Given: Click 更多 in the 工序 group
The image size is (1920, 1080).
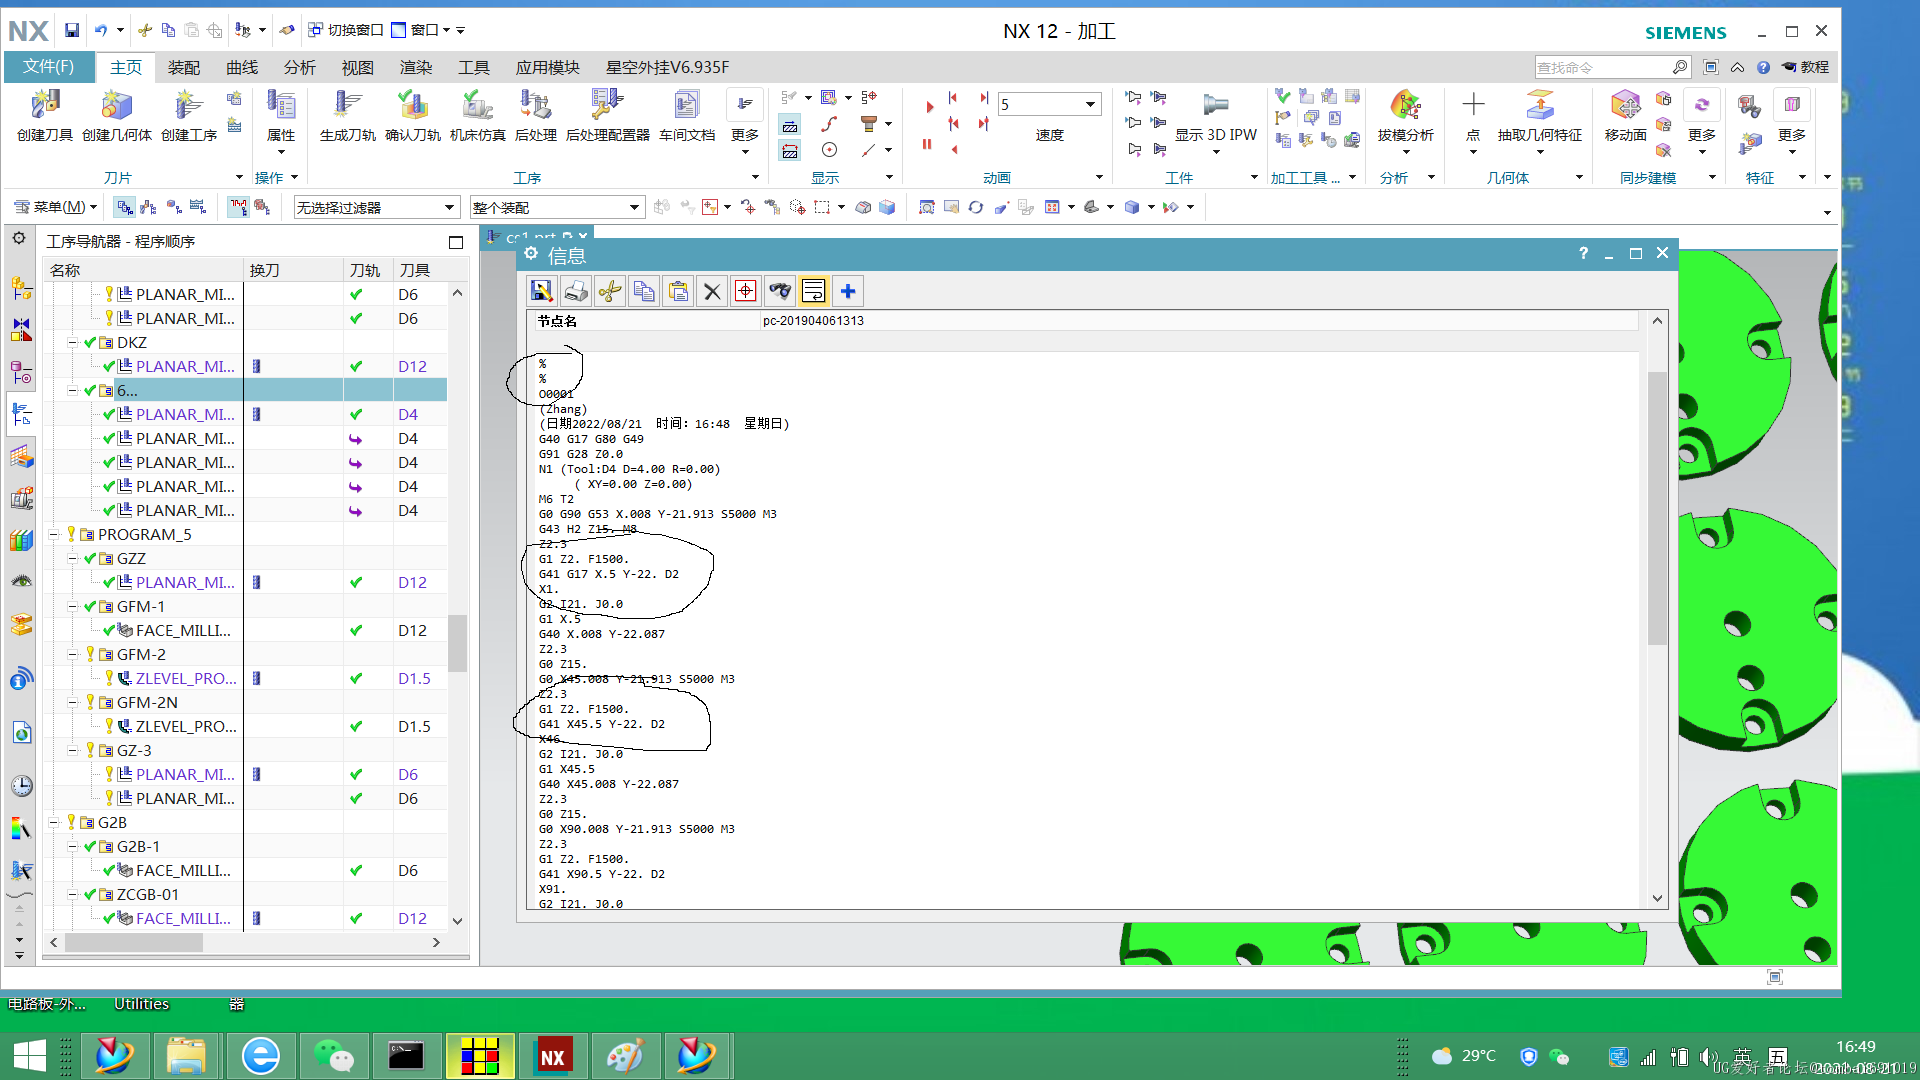Looking at the screenshot, I should tap(745, 120).
